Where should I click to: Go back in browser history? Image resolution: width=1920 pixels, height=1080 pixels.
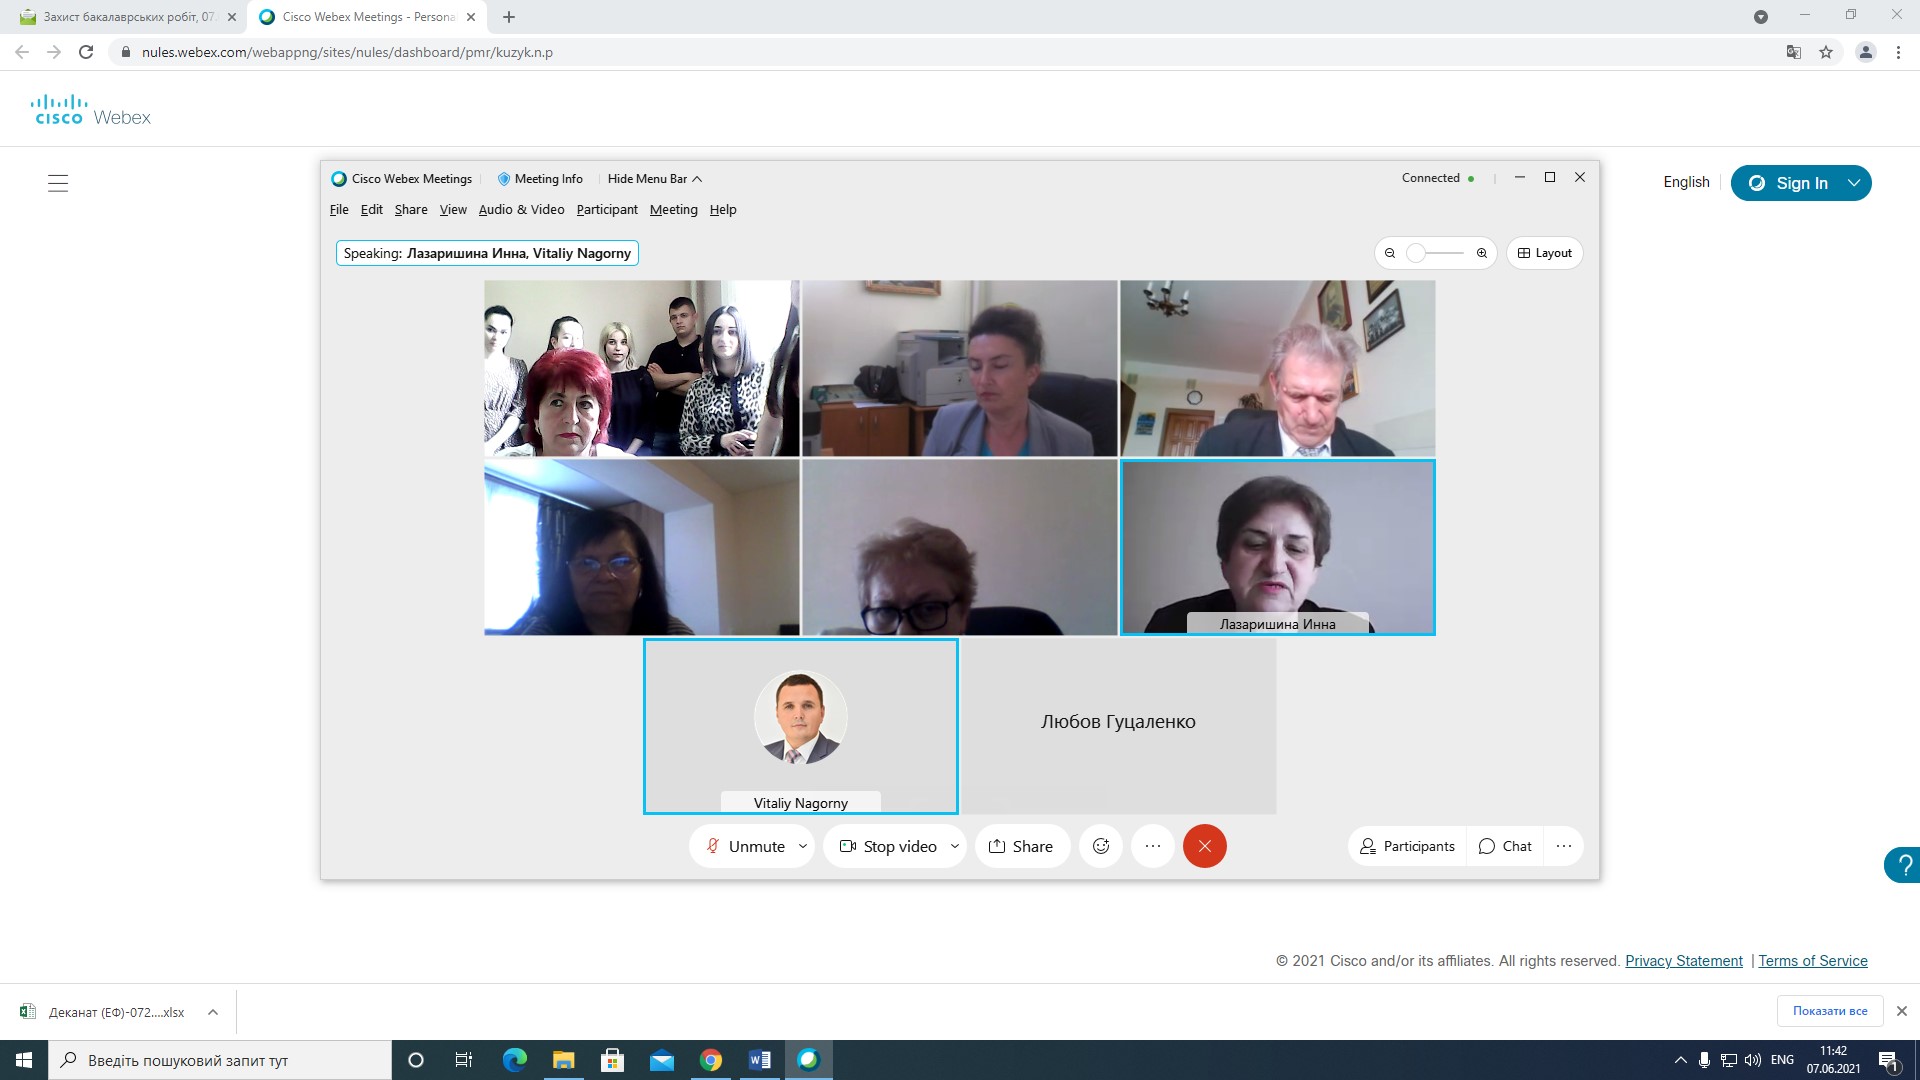[22, 52]
